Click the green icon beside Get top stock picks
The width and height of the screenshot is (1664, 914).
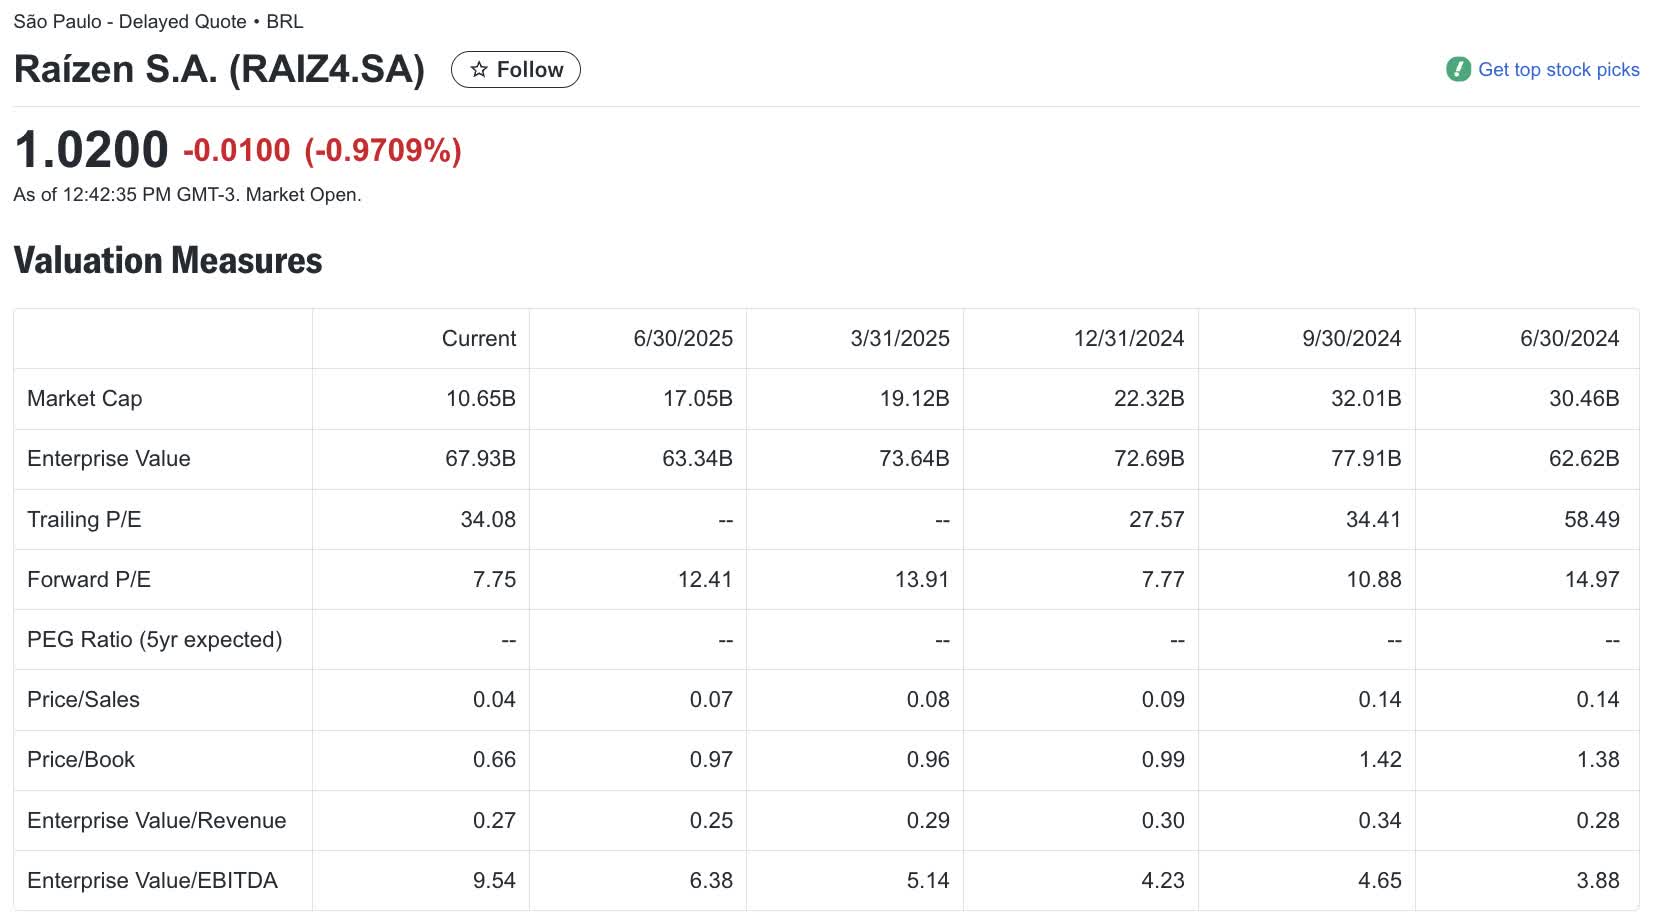(x=1459, y=69)
